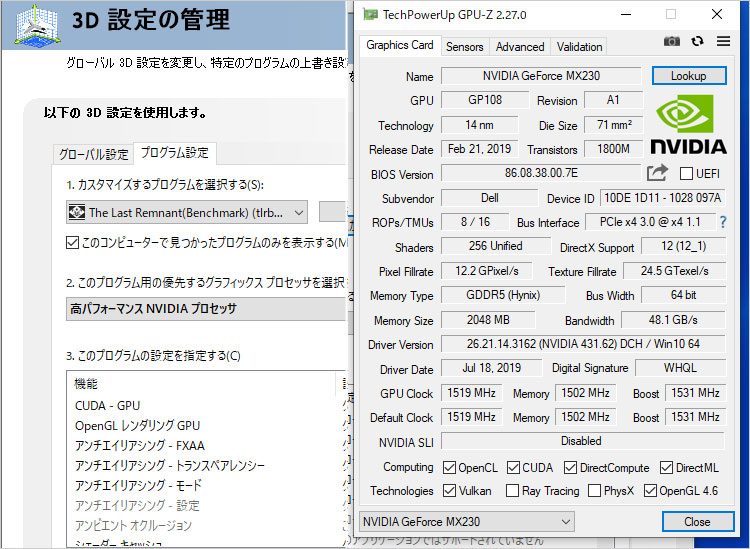The image size is (750, 549).
Task: Click the Shaders value 256 Unified
Action: (496, 246)
